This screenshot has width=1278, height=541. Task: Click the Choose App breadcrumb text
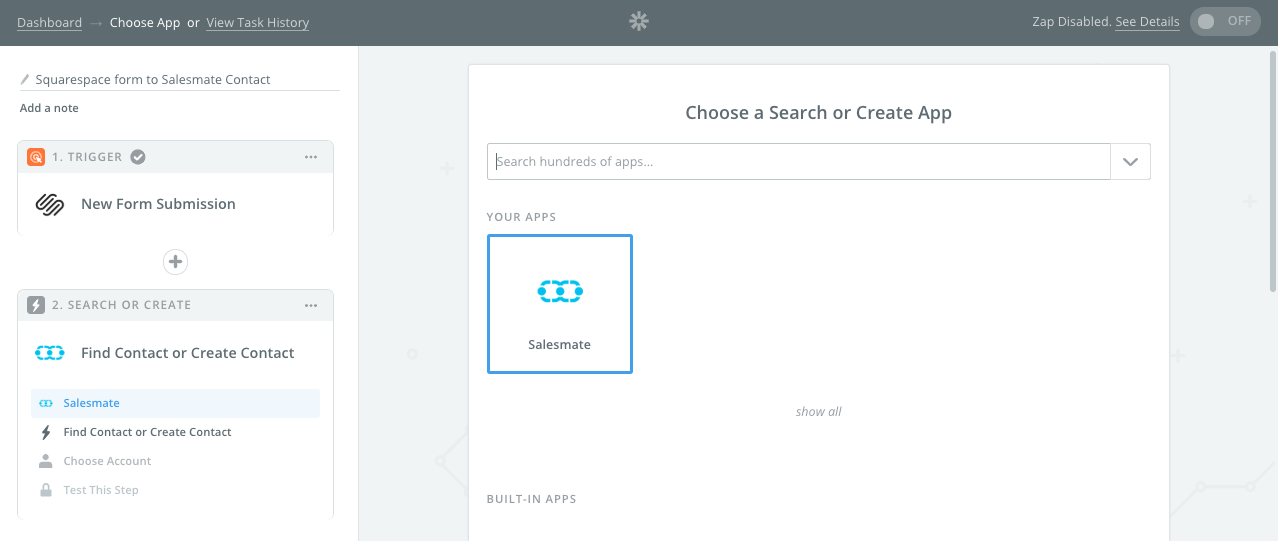[x=145, y=22]
